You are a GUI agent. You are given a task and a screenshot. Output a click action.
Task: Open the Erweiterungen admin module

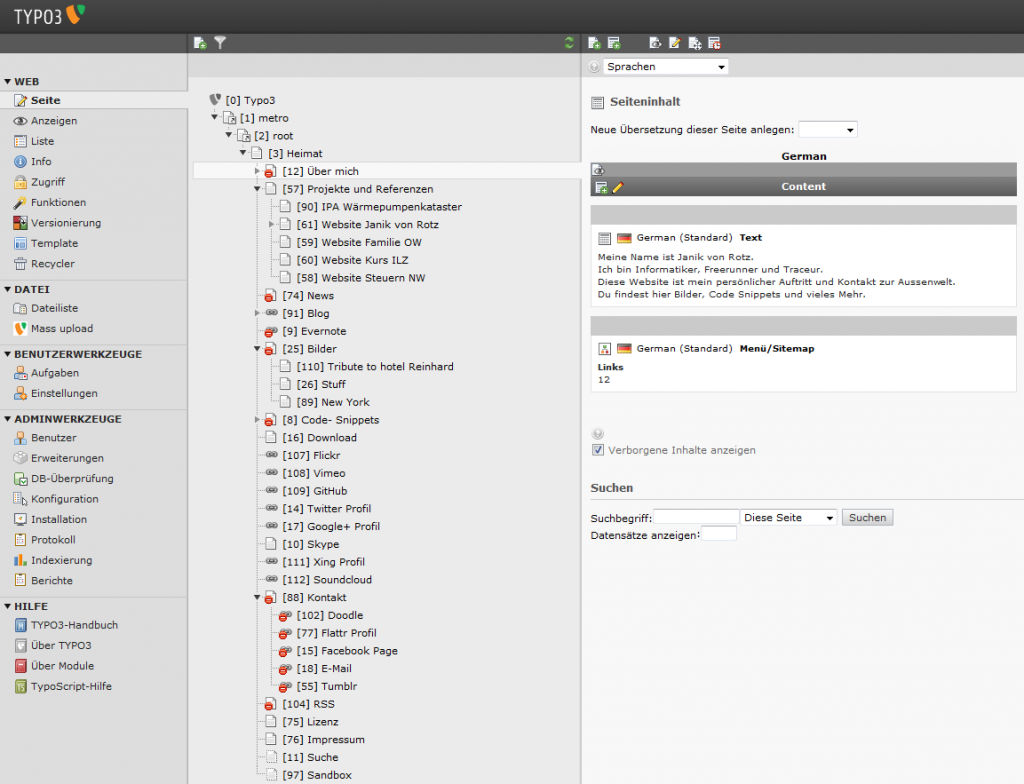pos(66,458)
